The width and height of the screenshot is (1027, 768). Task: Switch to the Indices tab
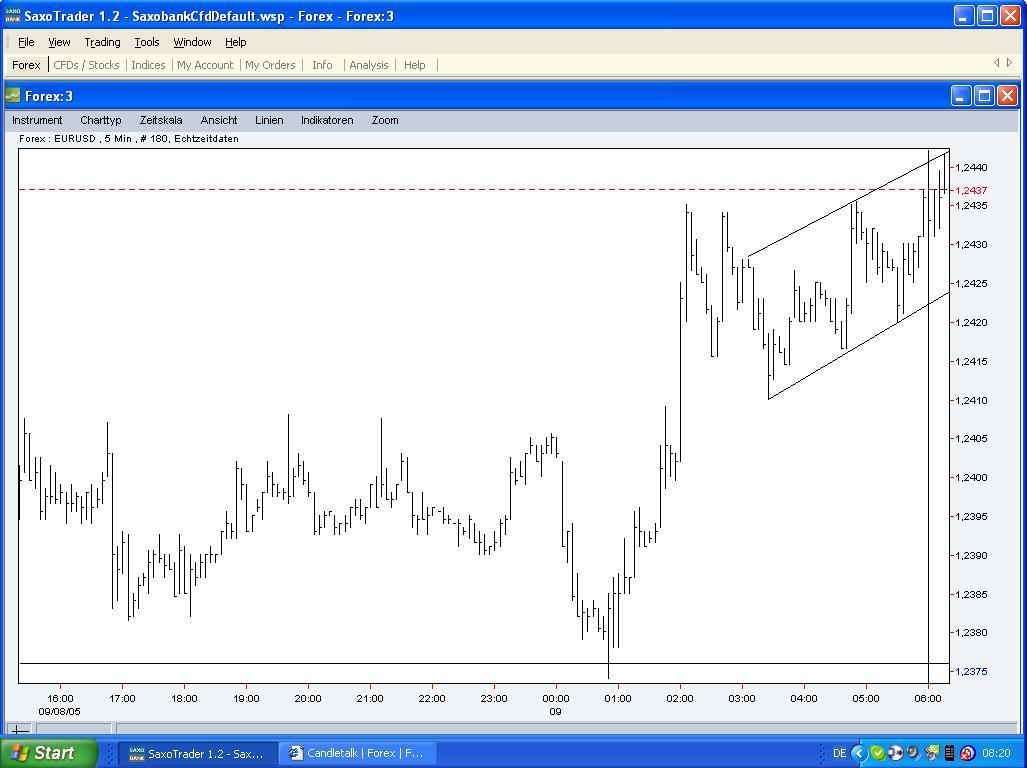[148, 65]
